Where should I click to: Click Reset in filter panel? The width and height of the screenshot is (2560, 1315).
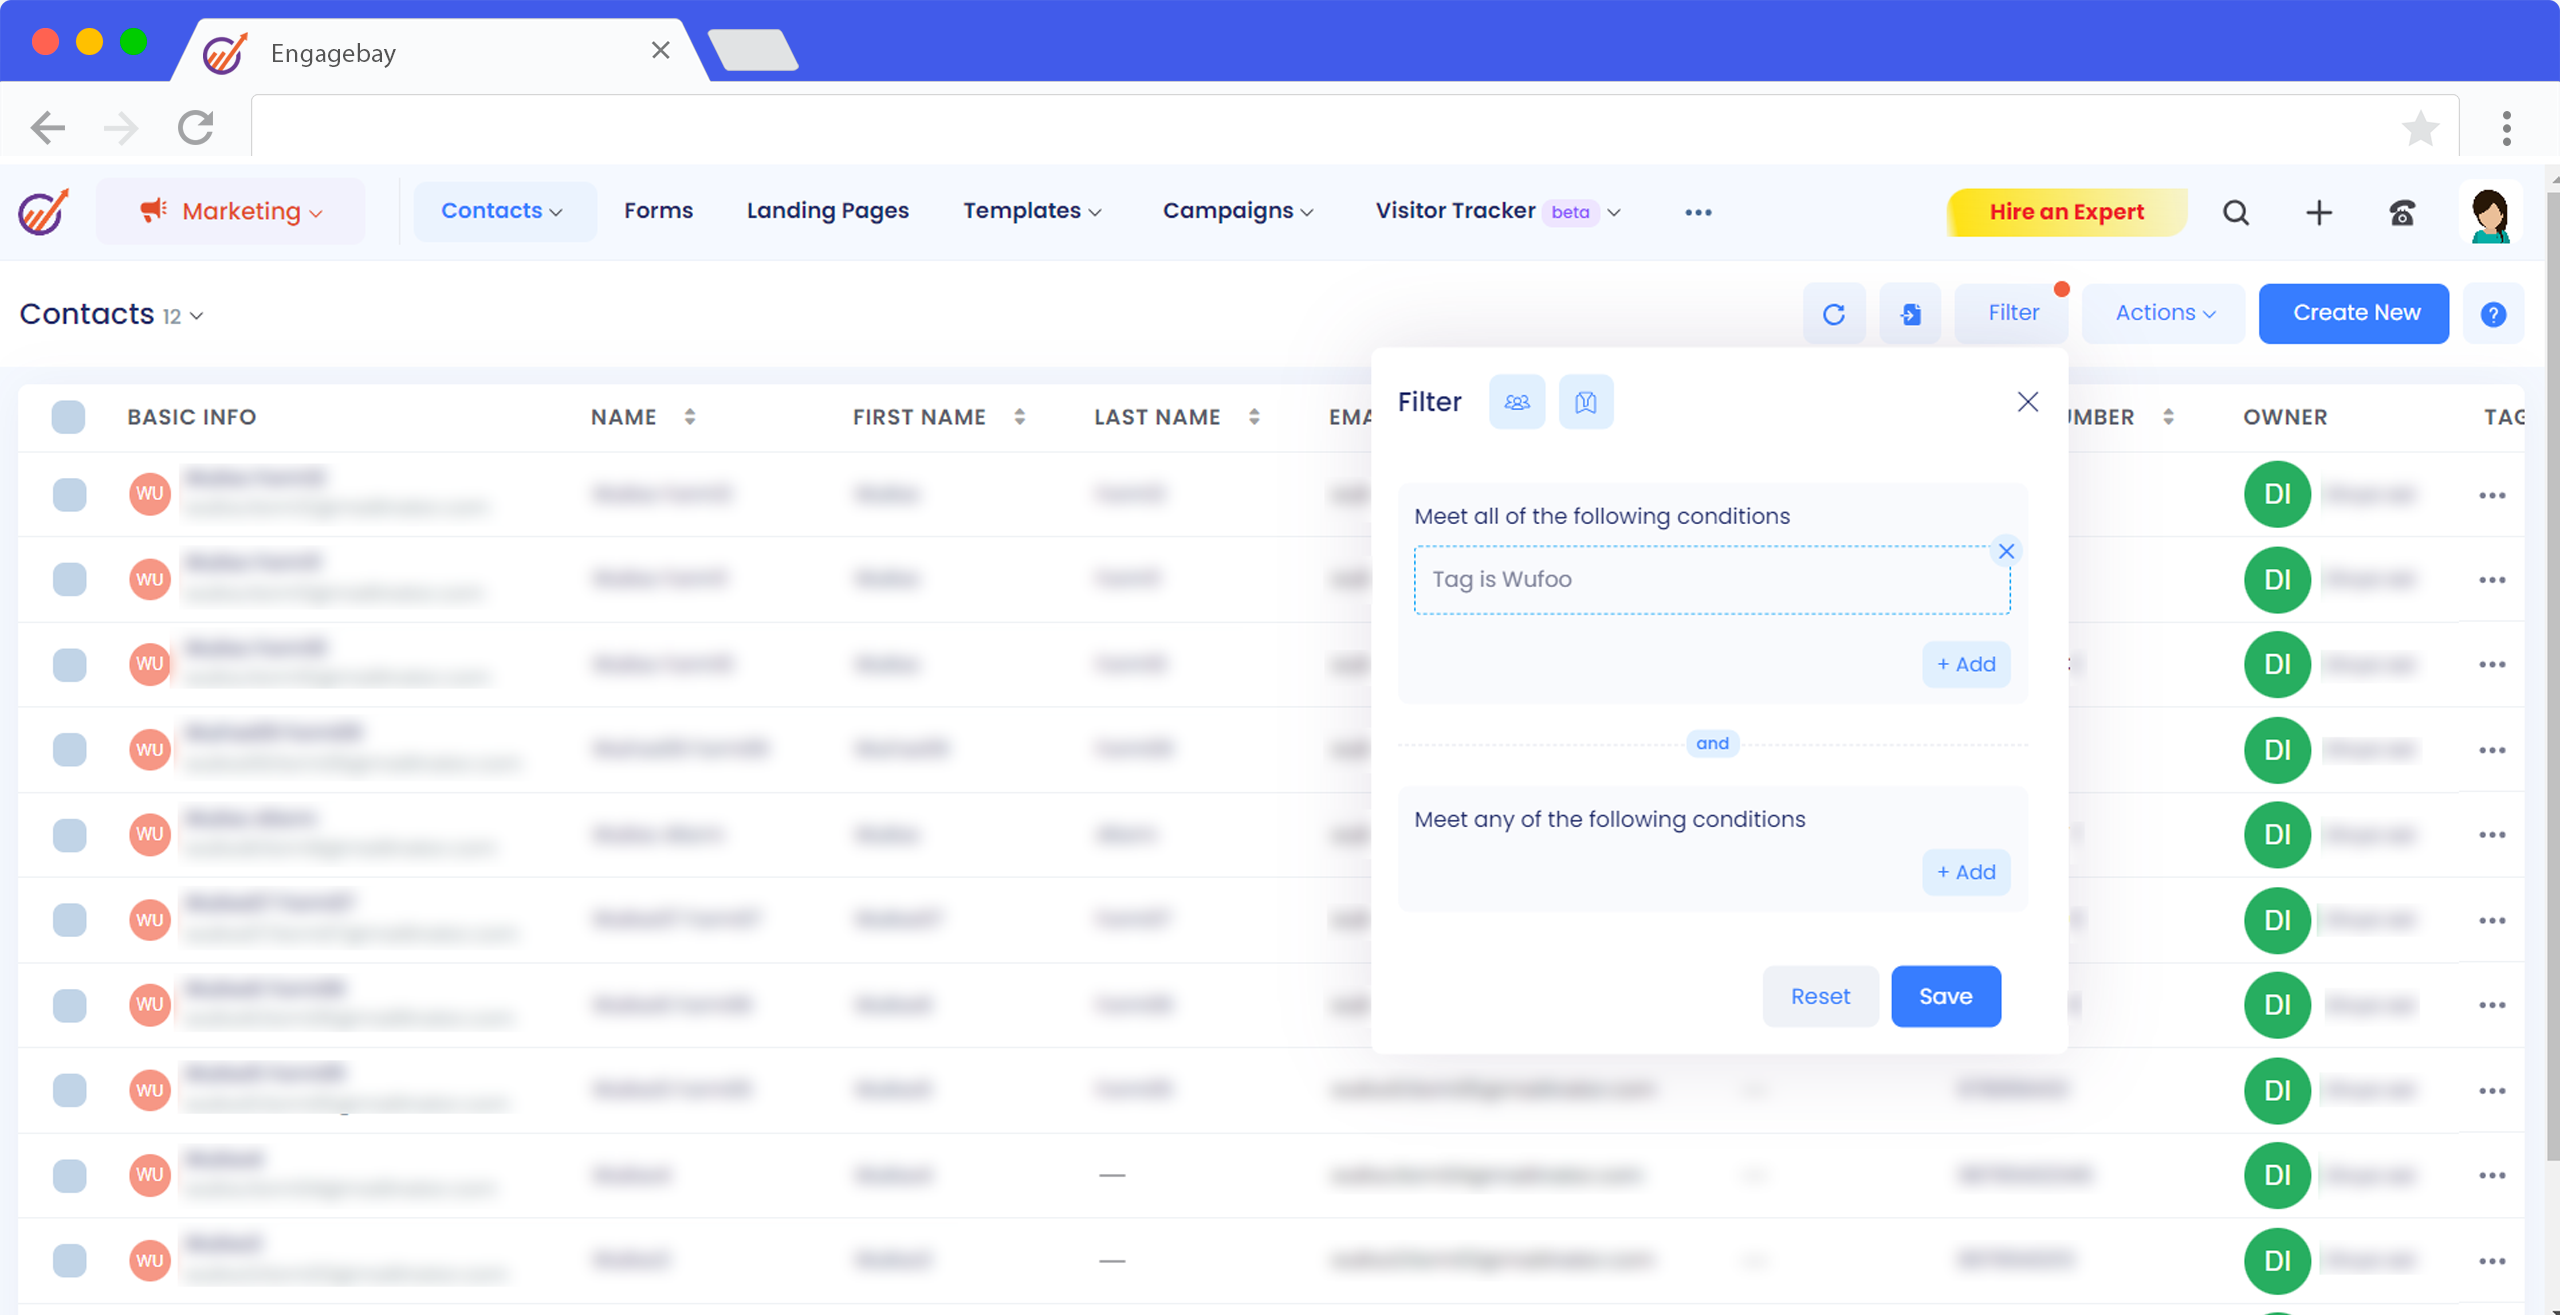(x=1819, y=996)
